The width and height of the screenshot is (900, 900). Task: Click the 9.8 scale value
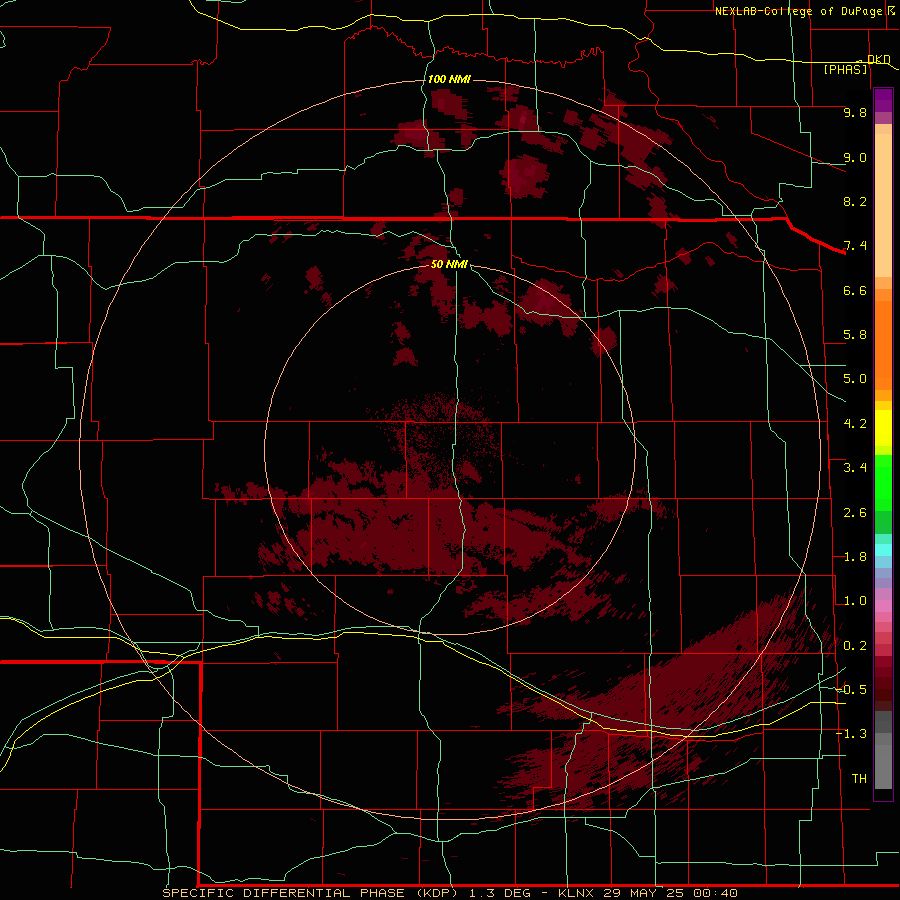(855, 112)
